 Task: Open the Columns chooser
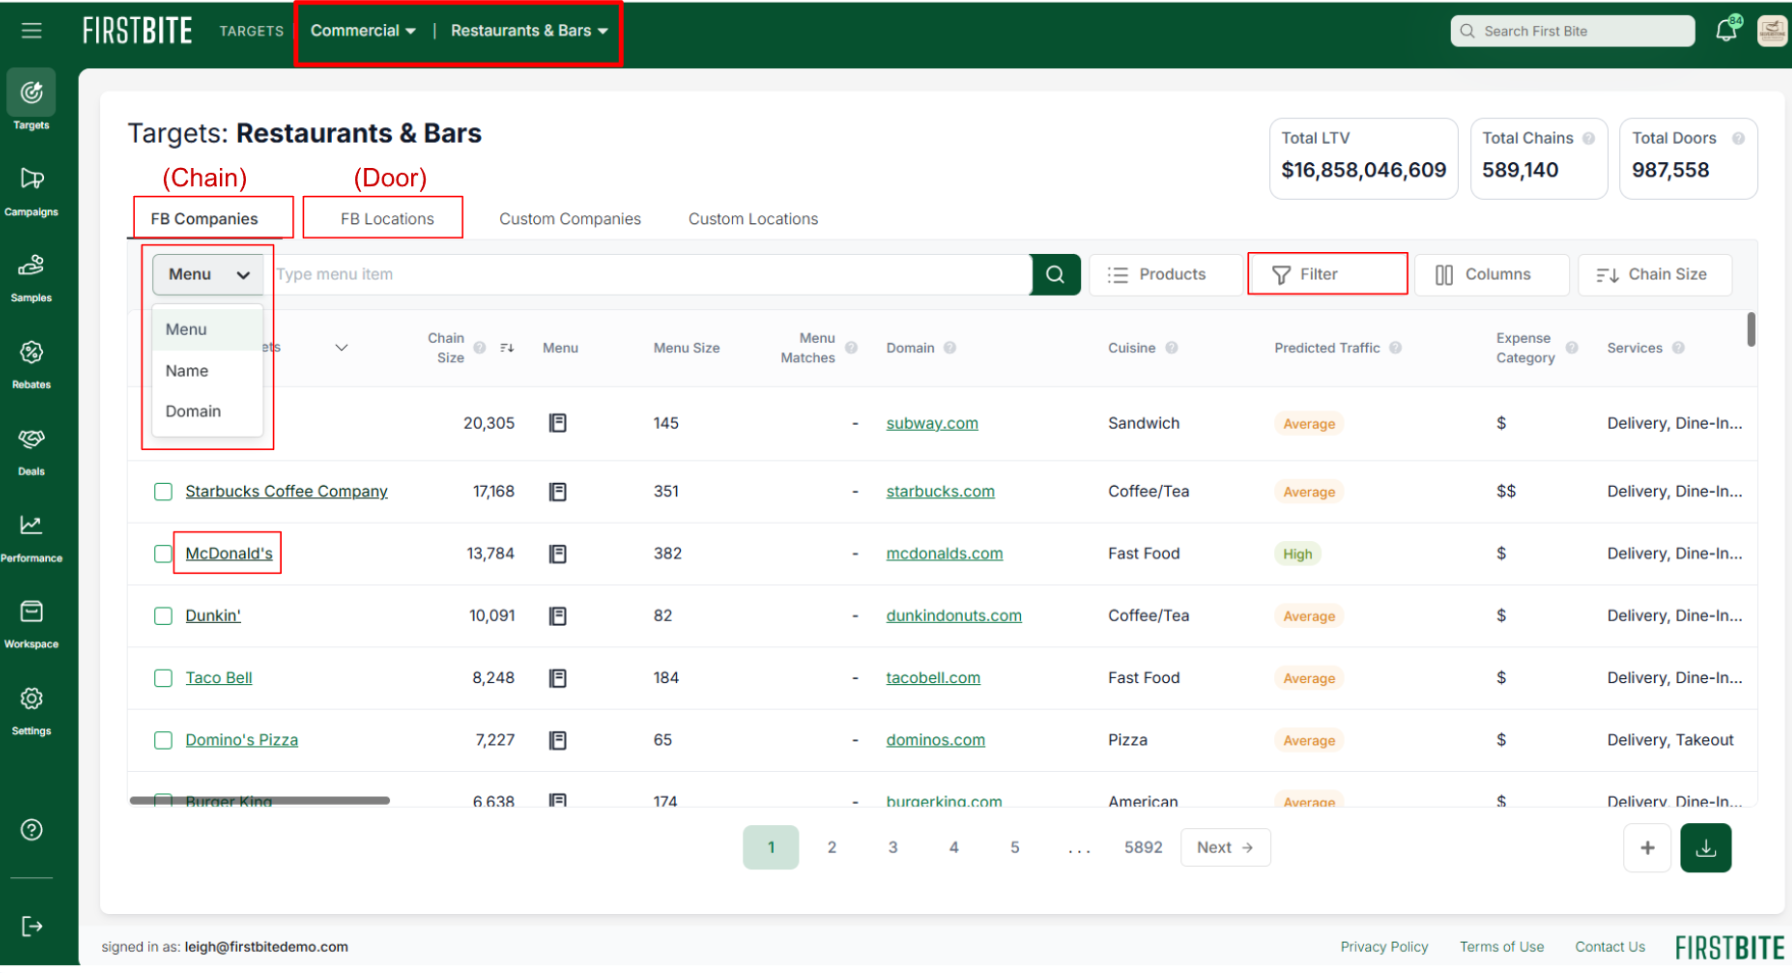1491,274
